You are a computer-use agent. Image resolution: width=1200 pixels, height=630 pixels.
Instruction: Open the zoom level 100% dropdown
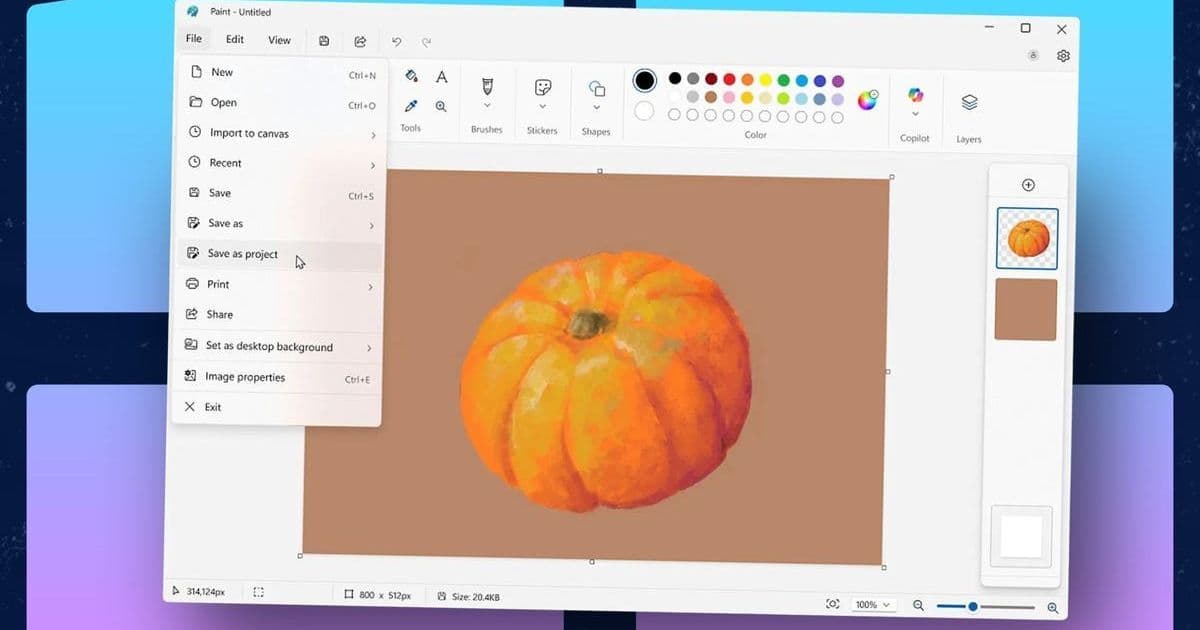[x=872, y=604]
